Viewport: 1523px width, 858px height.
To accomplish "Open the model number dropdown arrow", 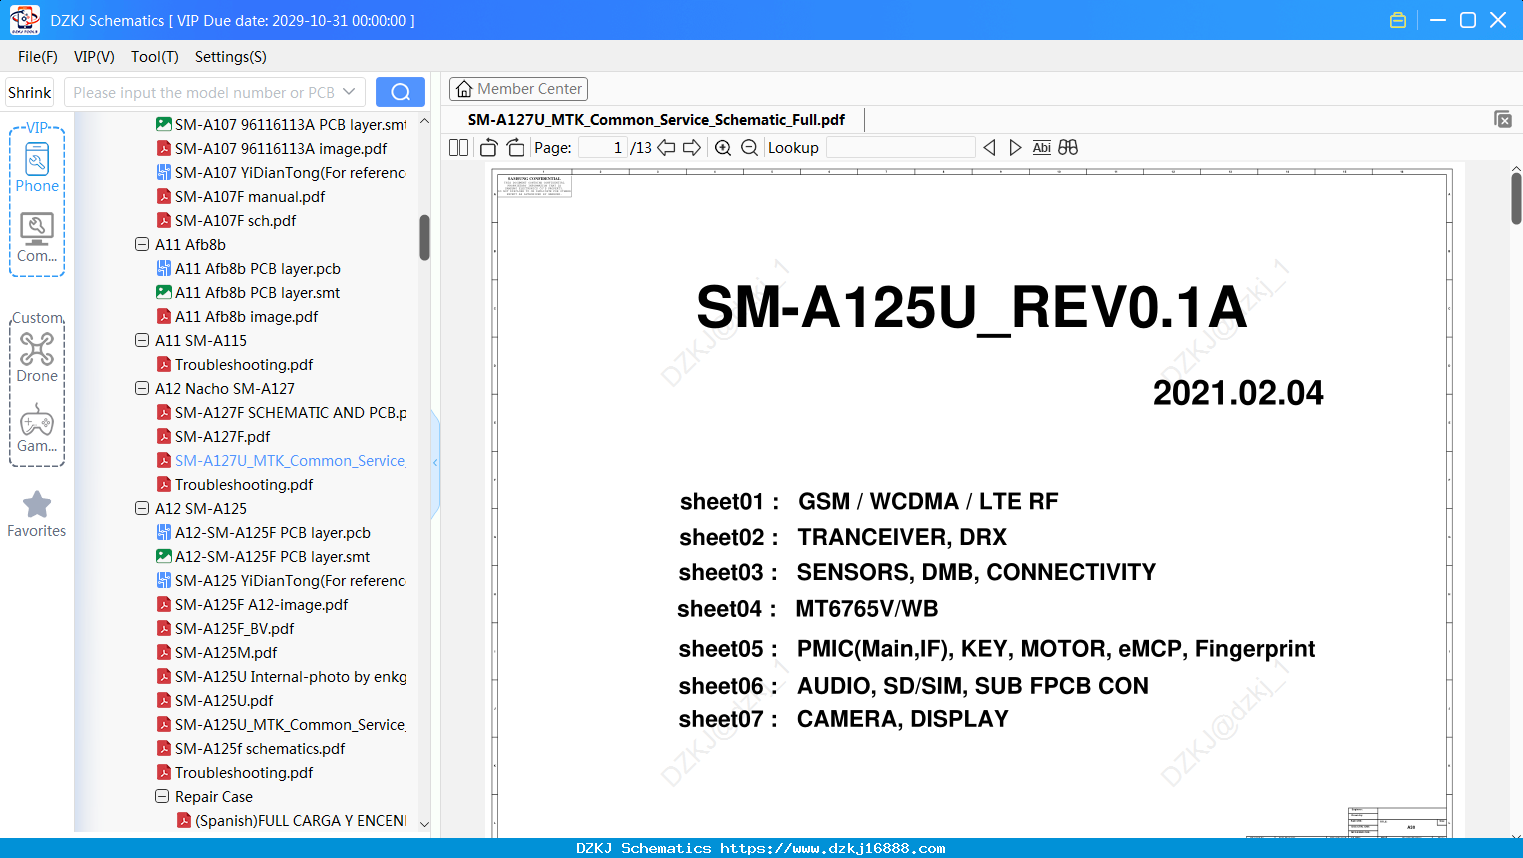I will pos(349,92).
